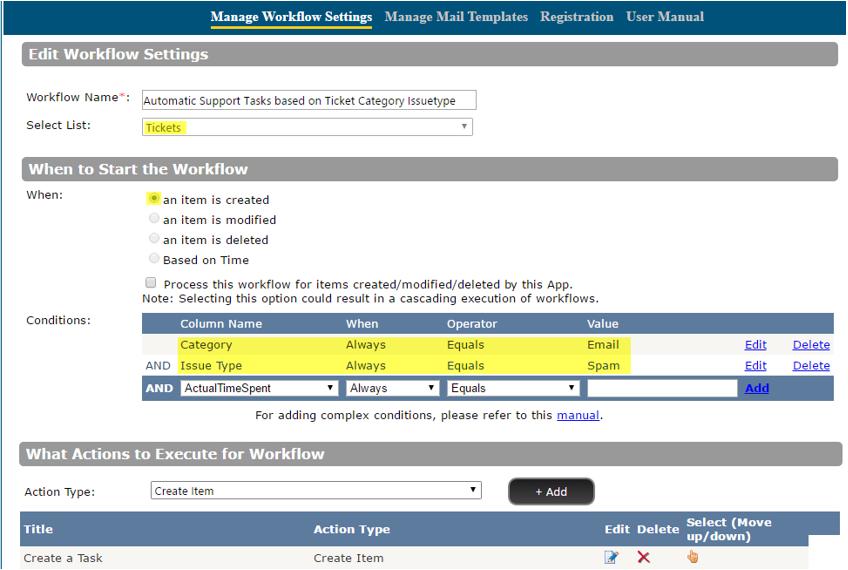Enable processing workflow for items created by this App

[x=151, y=283]
